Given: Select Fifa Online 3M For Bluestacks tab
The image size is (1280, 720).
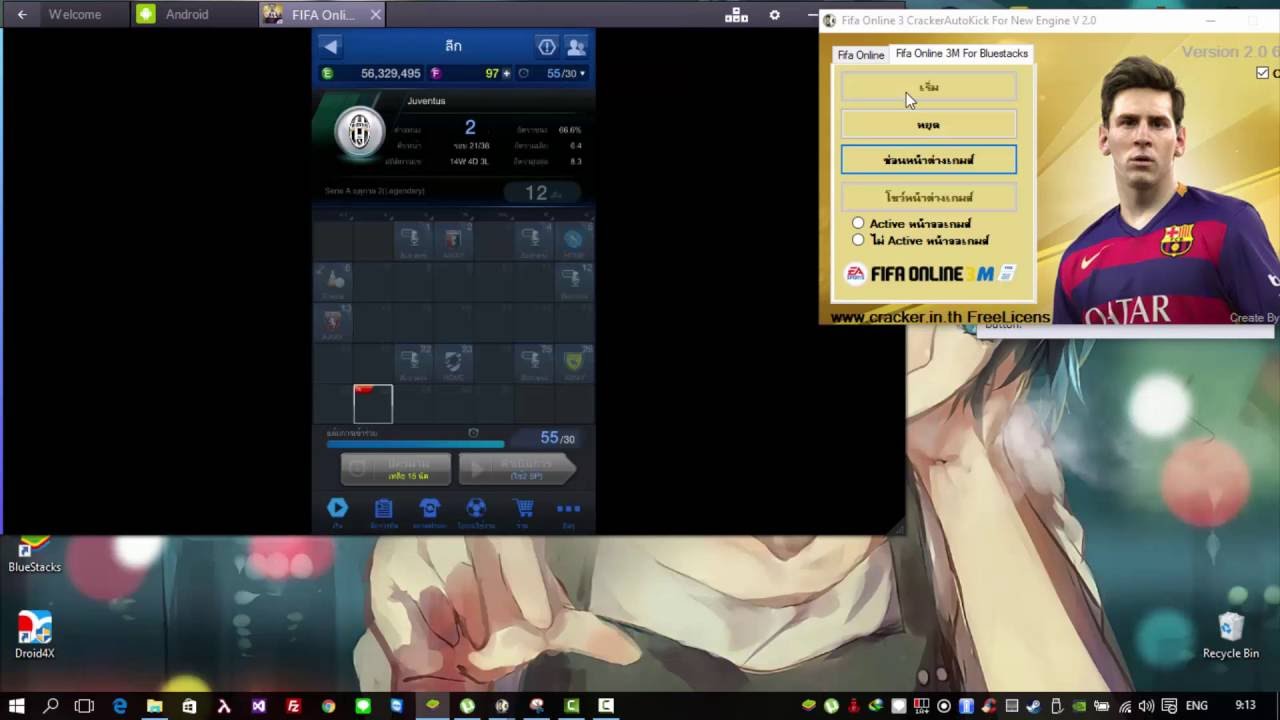Looking at the screenshot, I should pos(962,53).
